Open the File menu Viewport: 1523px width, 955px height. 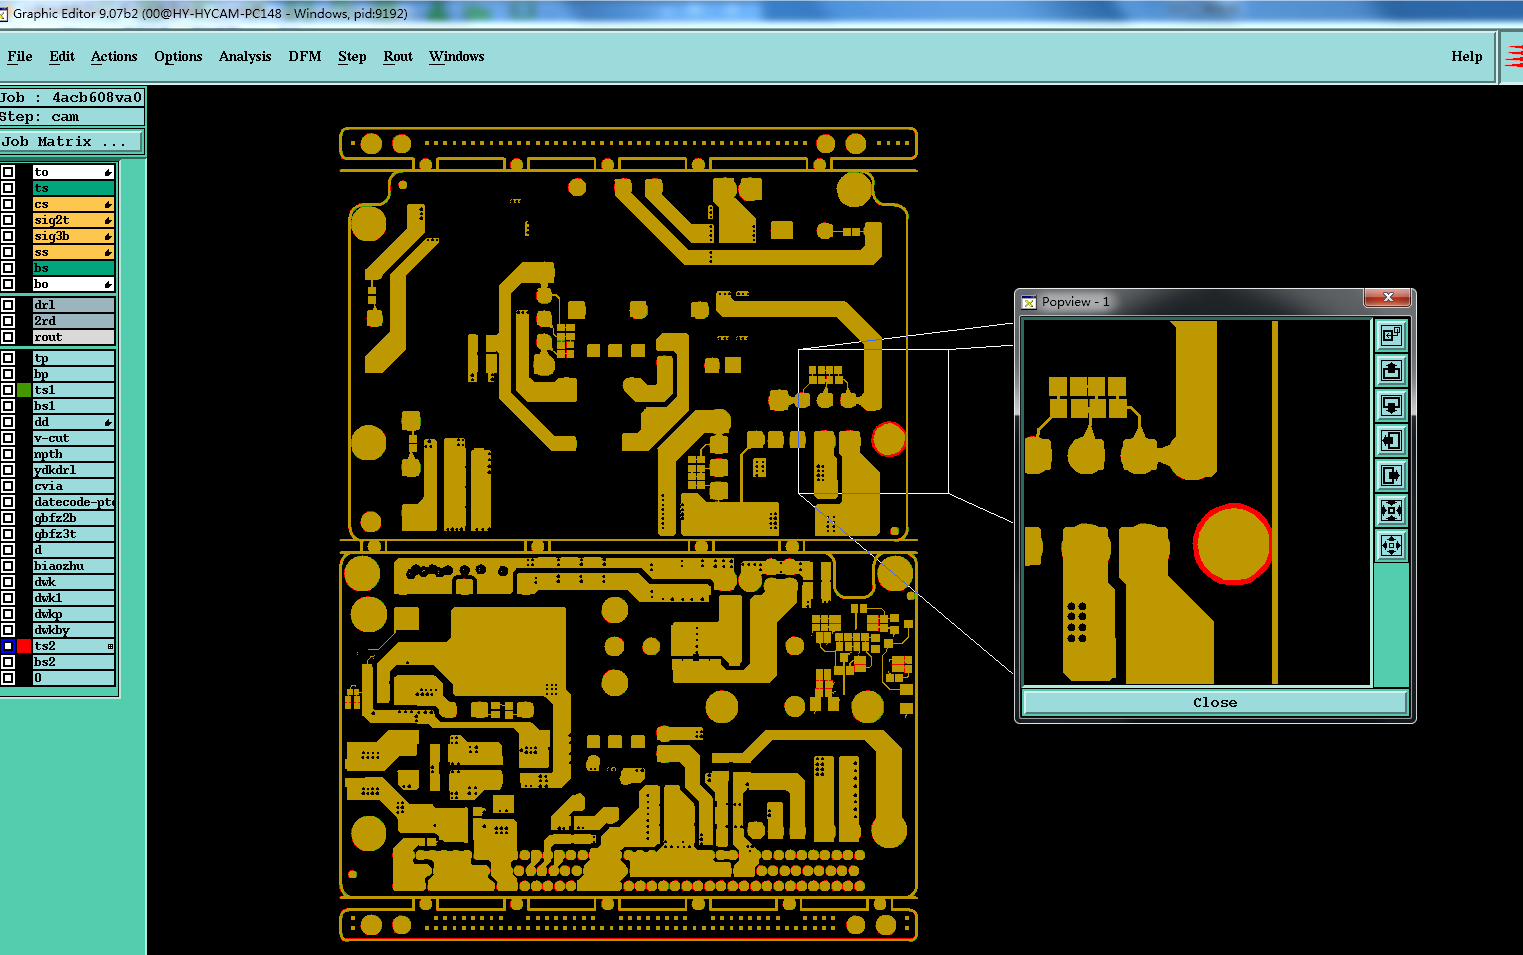click(x=20, y=57)
